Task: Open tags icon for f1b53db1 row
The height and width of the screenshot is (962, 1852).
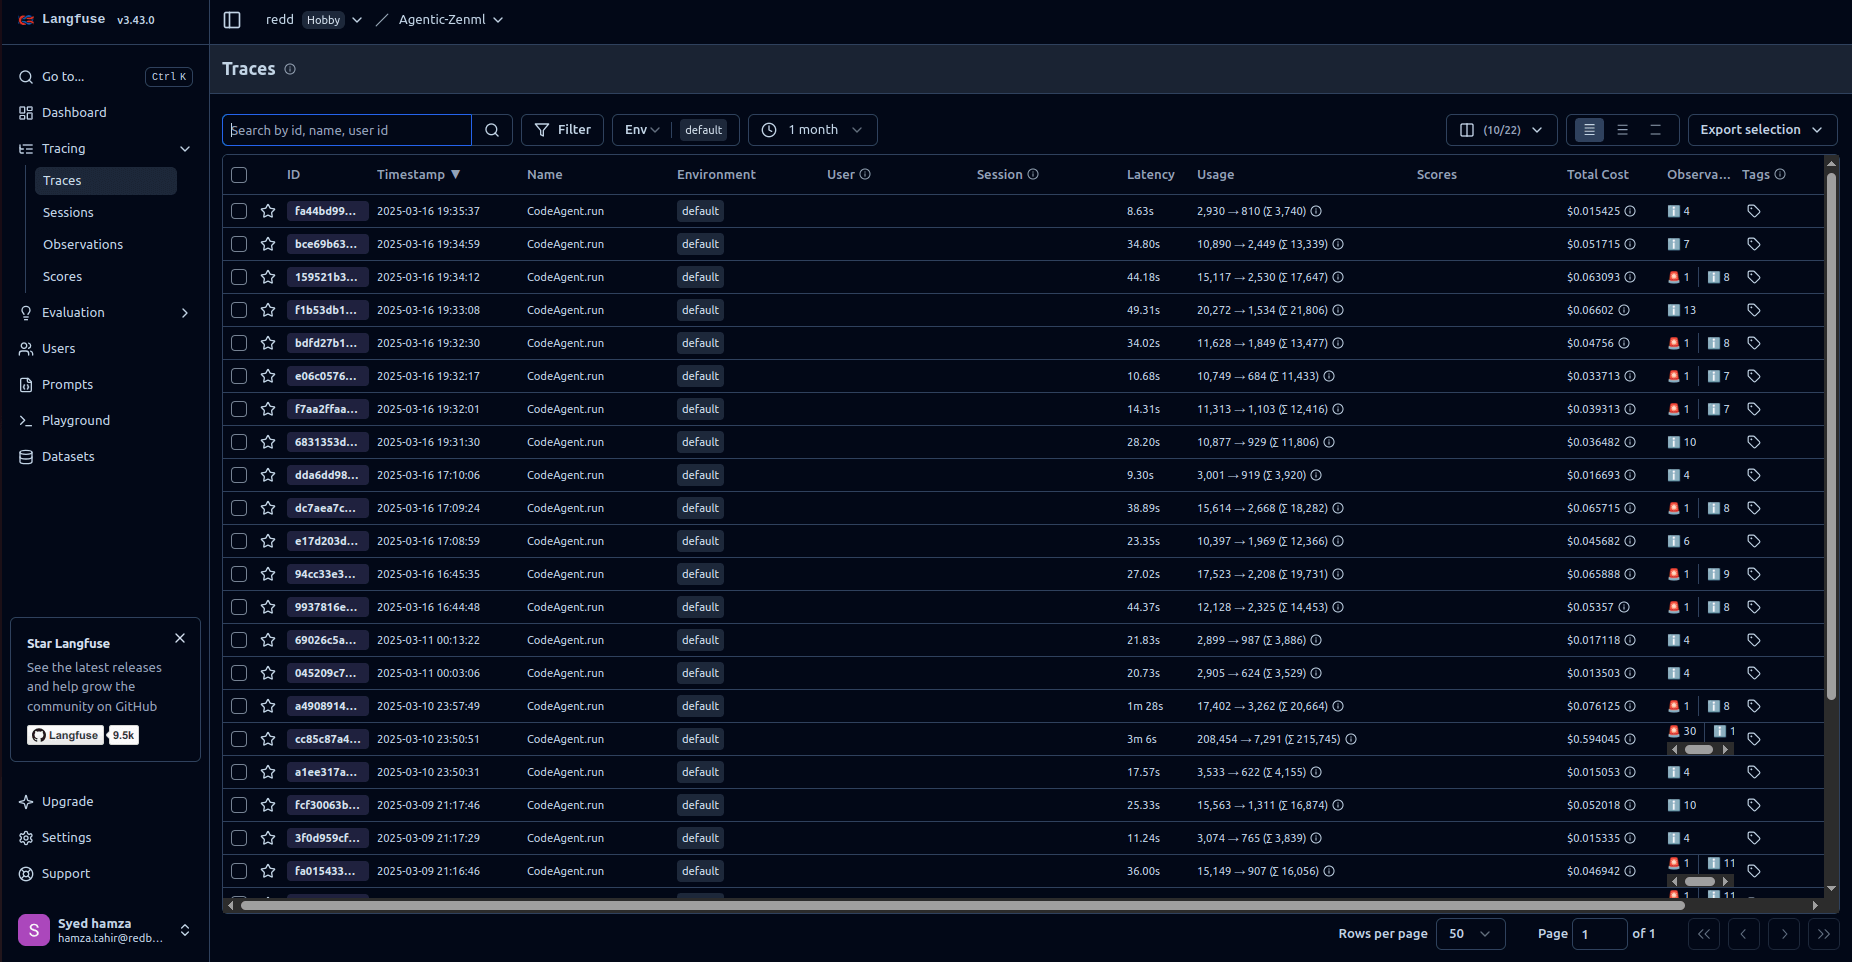Action: (x=1754, y=310)
